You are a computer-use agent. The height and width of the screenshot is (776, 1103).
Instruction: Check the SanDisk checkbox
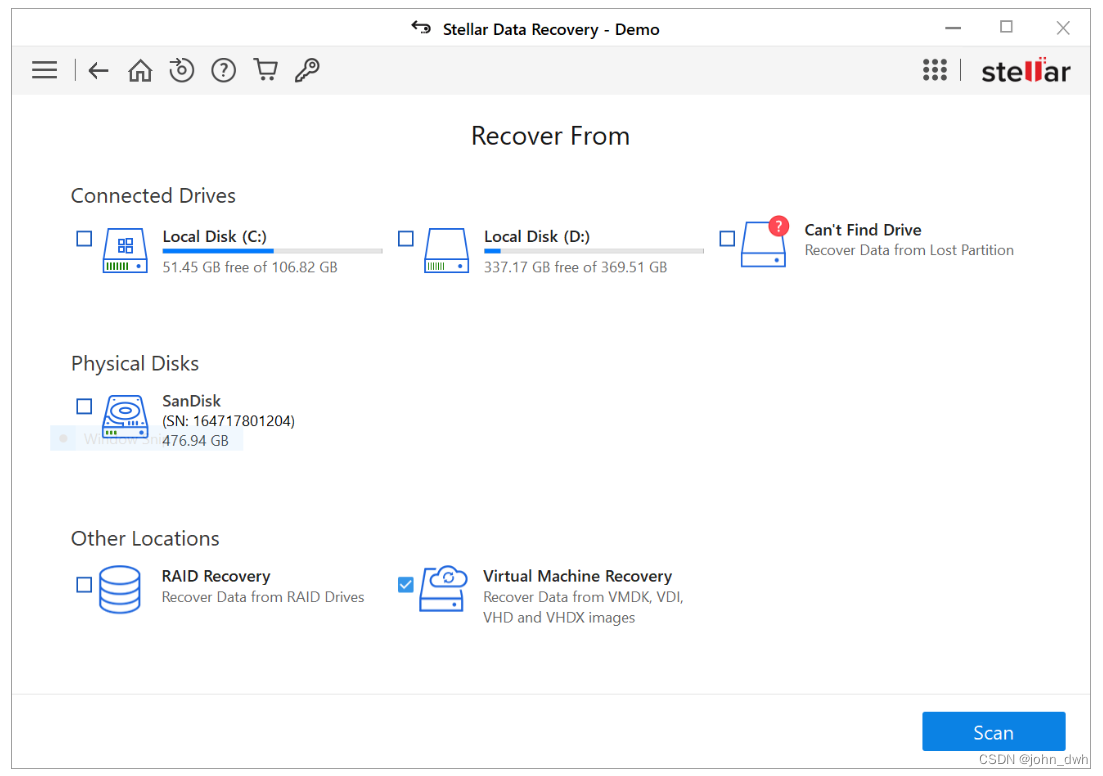point(84,406)
